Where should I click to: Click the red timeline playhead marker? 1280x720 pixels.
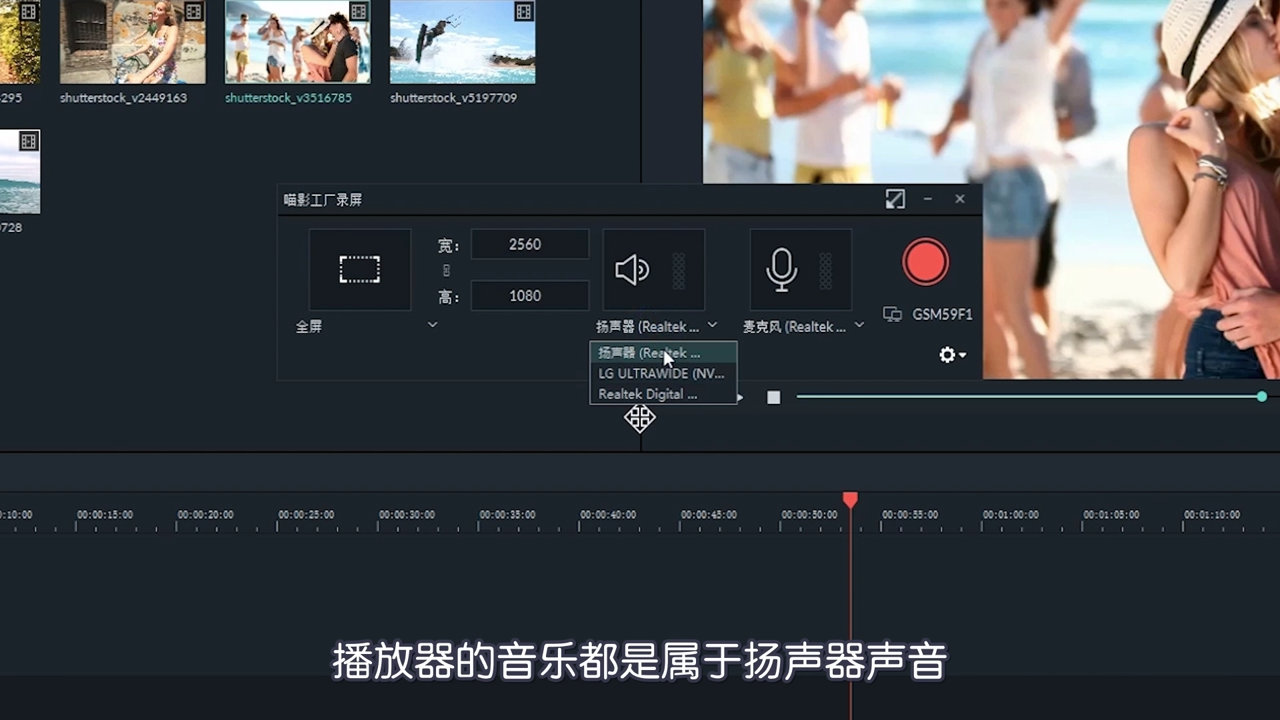[850, 499]
